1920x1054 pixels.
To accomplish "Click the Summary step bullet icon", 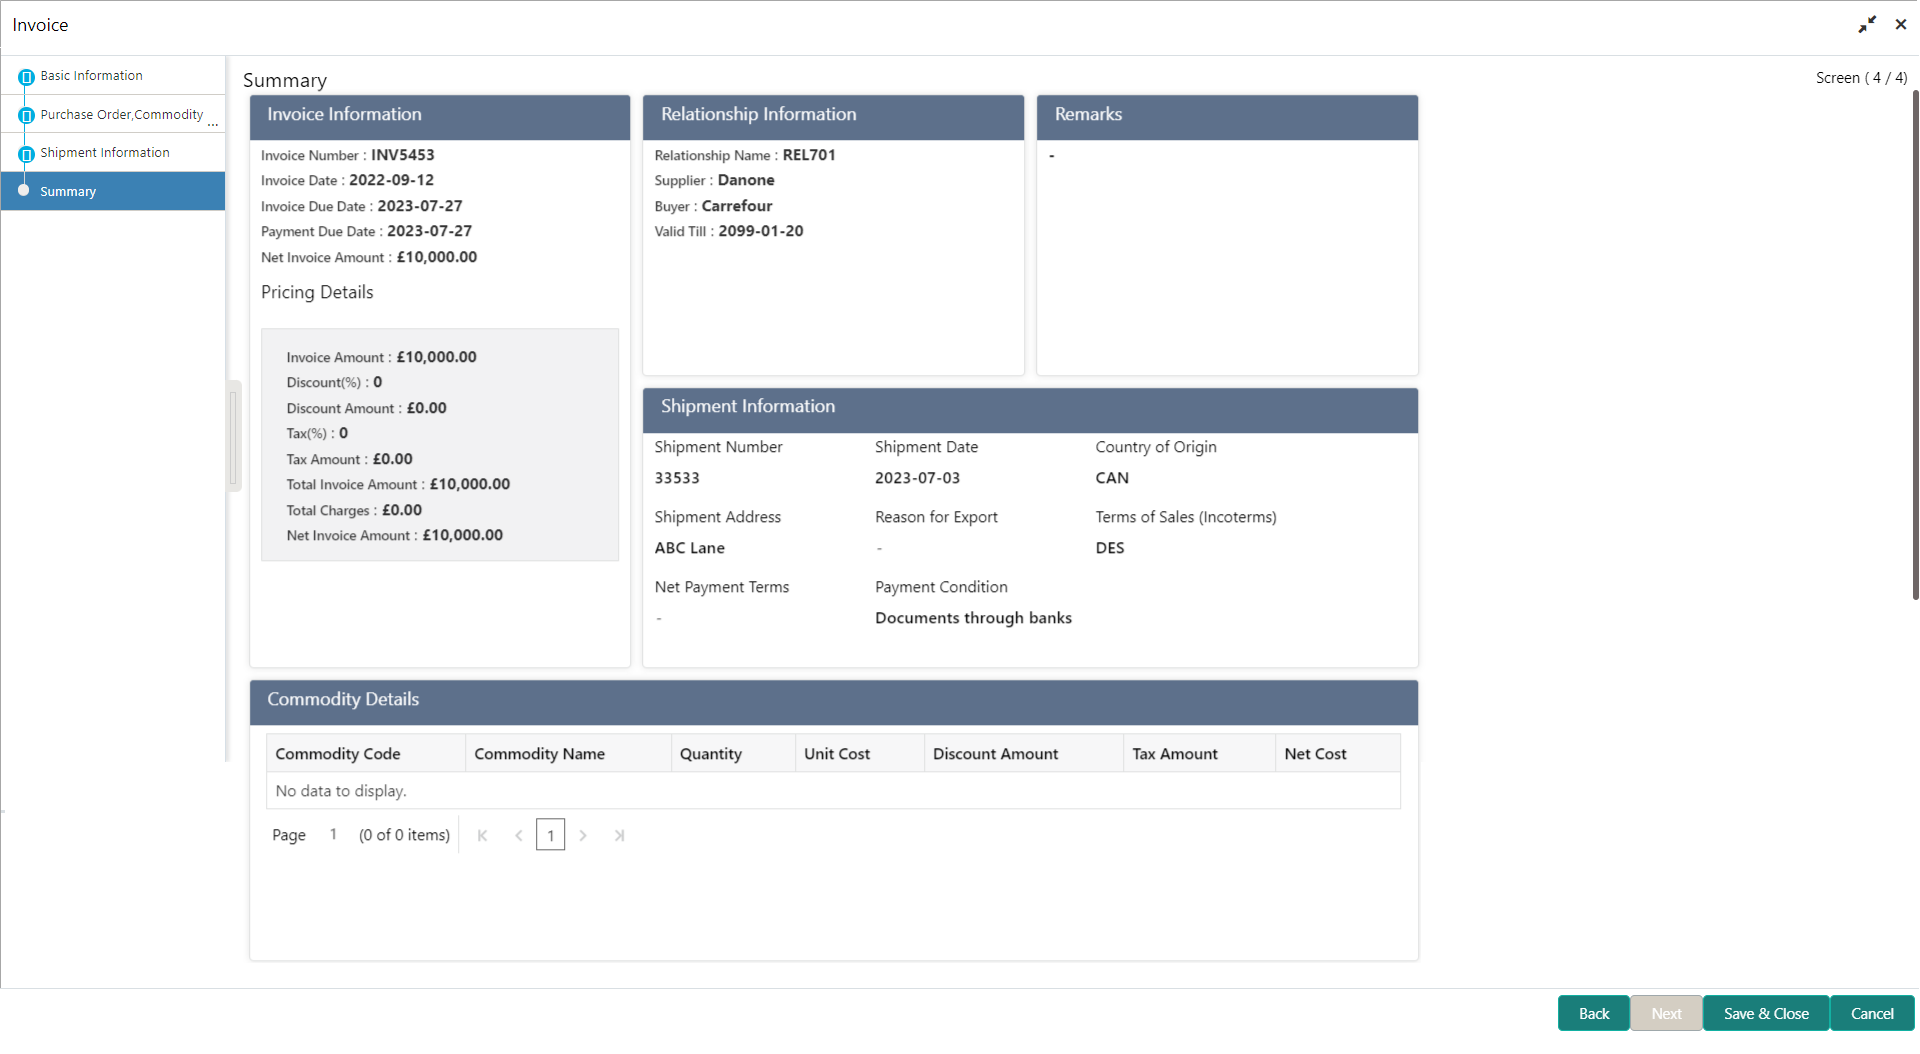I will pyautogui.click(x=24, y=190).
